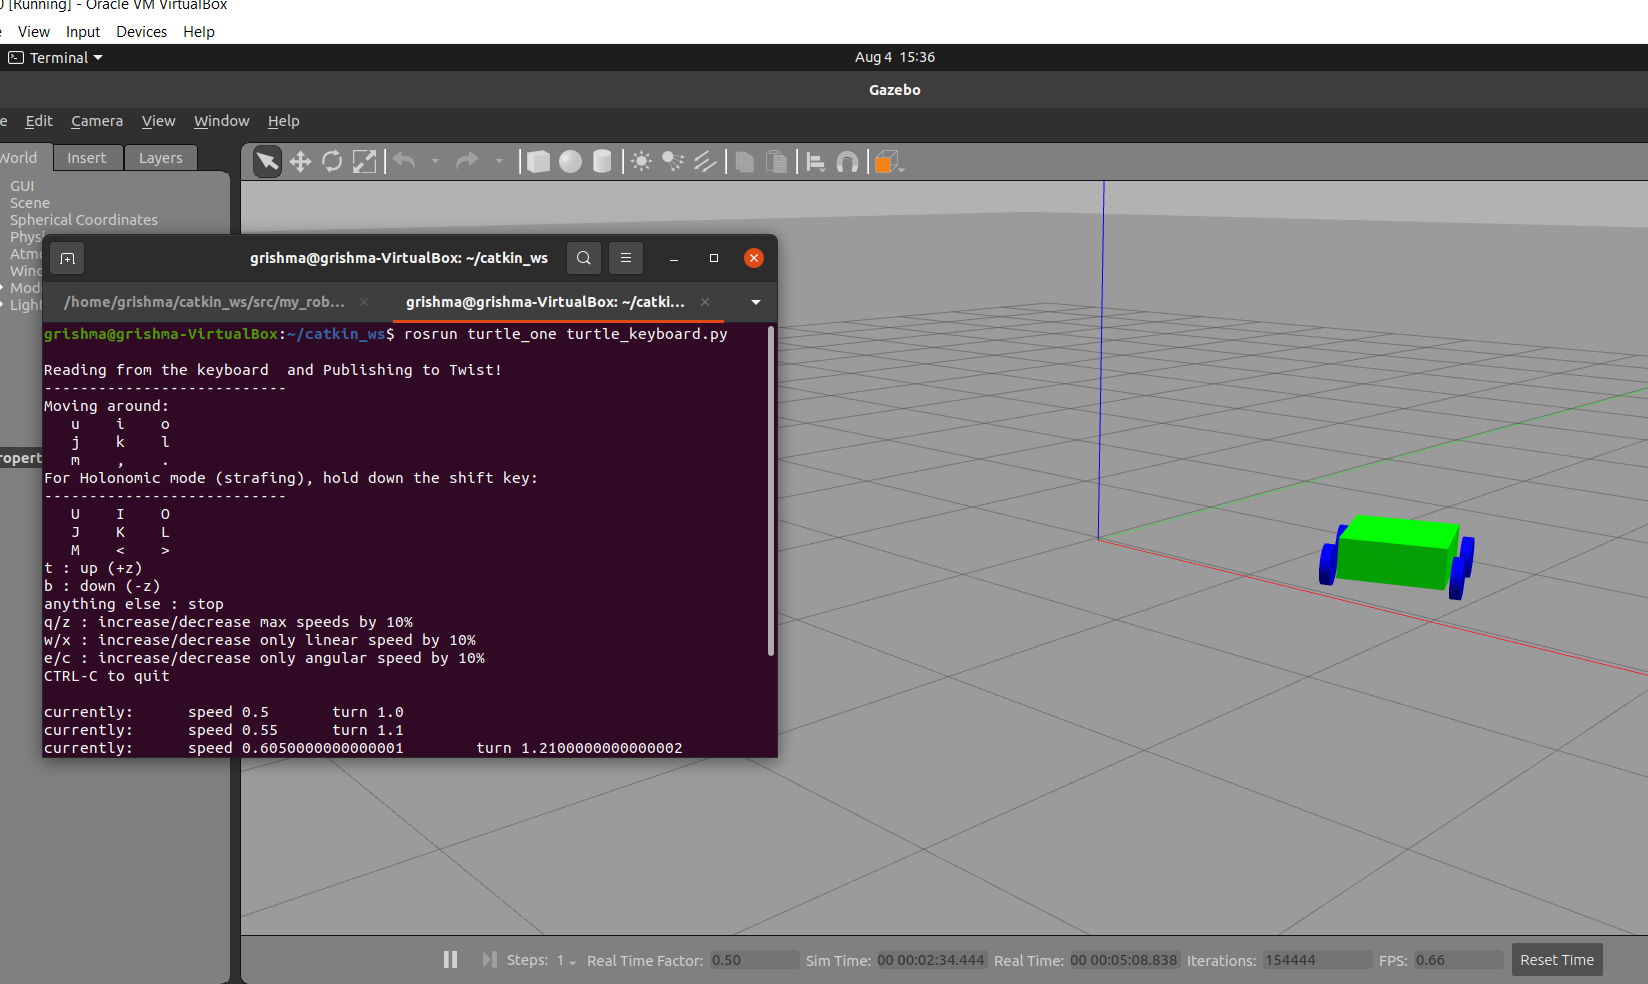The width and height of the screenshot is (1648, 984).
Task: Click the redo arrow in Gazebo toolbar
Action: pyautogui.click(x=467, y=161)
